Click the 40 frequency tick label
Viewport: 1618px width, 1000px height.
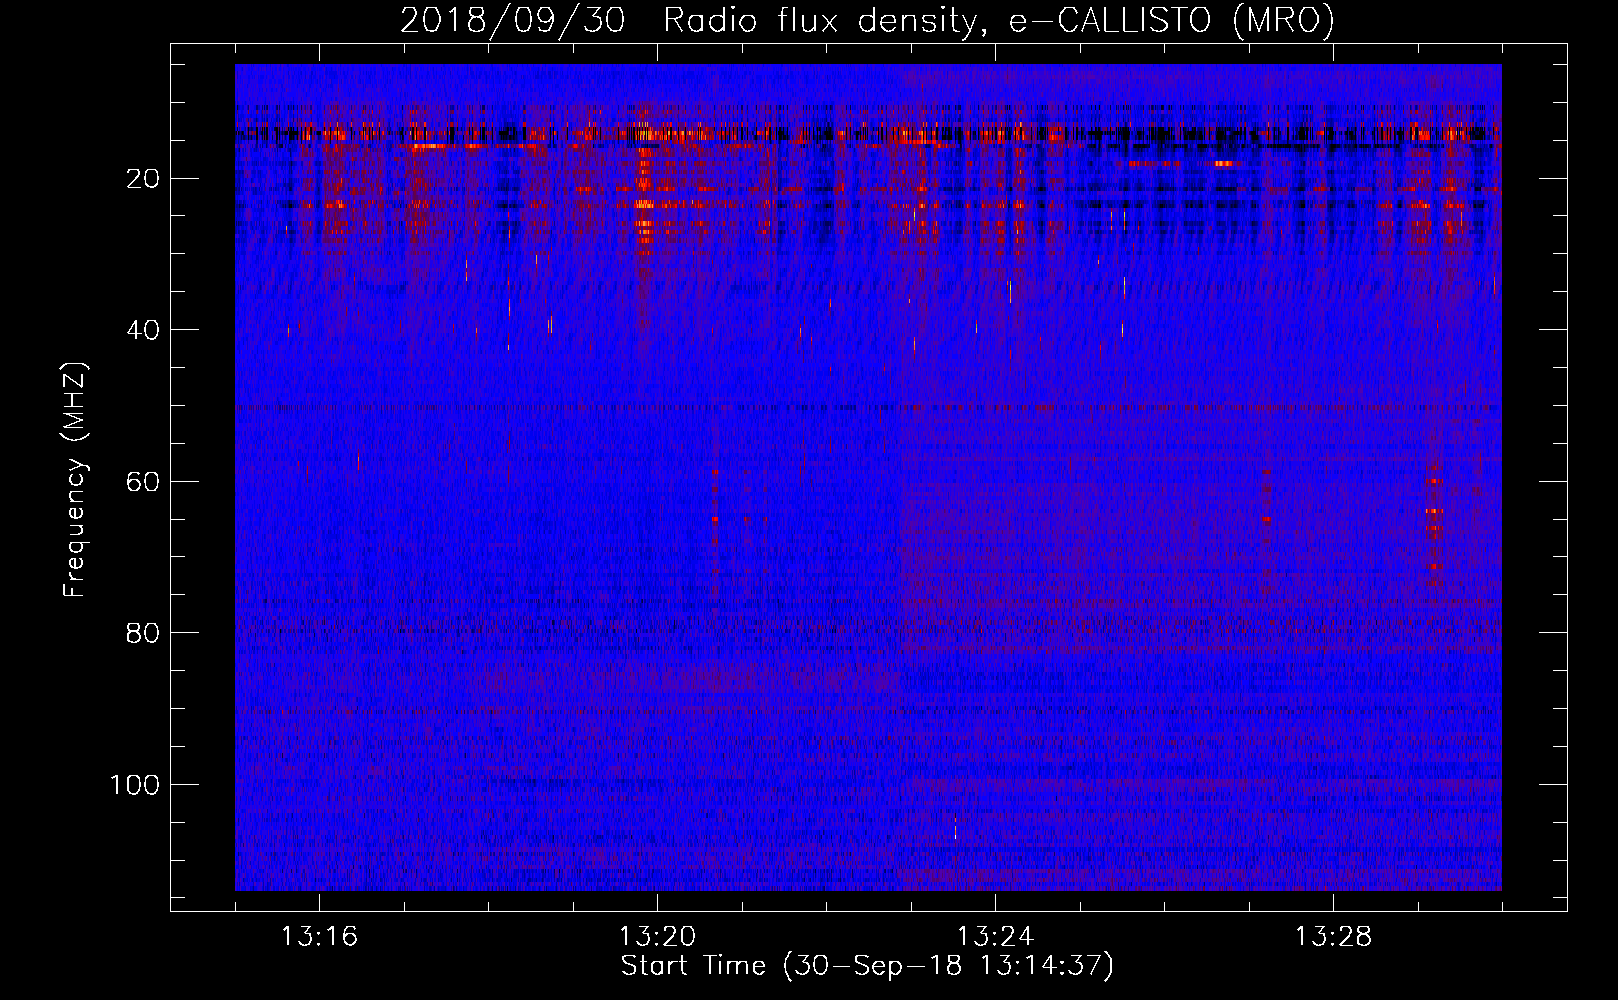pos(143,330)
